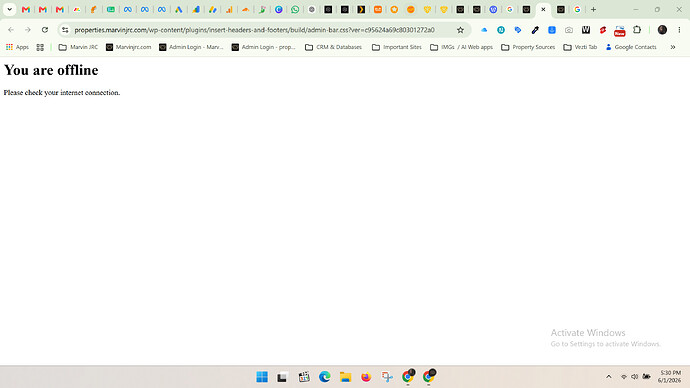
Task: Open the Admin Login - prop... bookmark
Action: (x=264, y=47)
